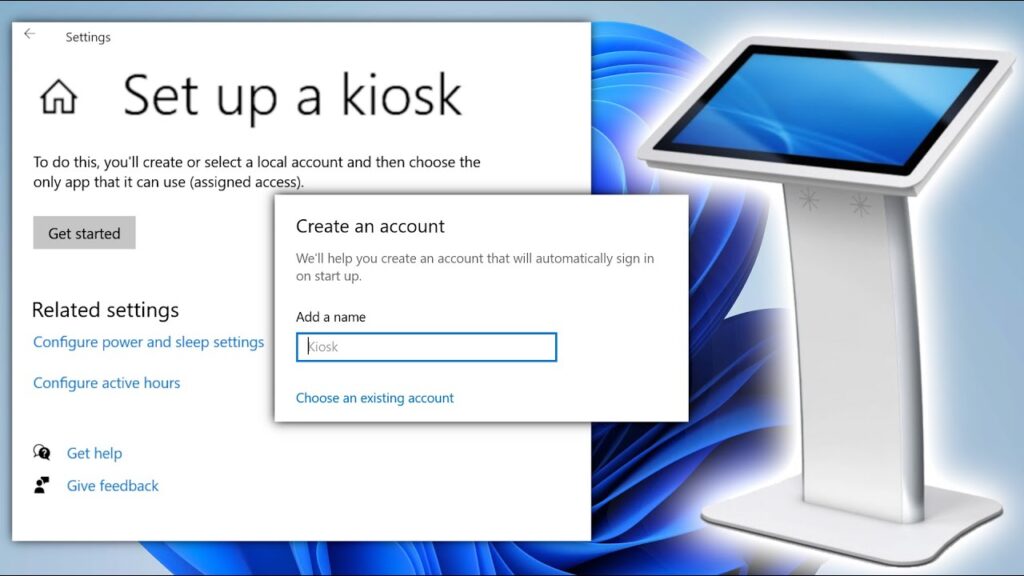Click the back arrow in Settings
The height and width of the screenshot is (576, 1024).
point(28,33)
